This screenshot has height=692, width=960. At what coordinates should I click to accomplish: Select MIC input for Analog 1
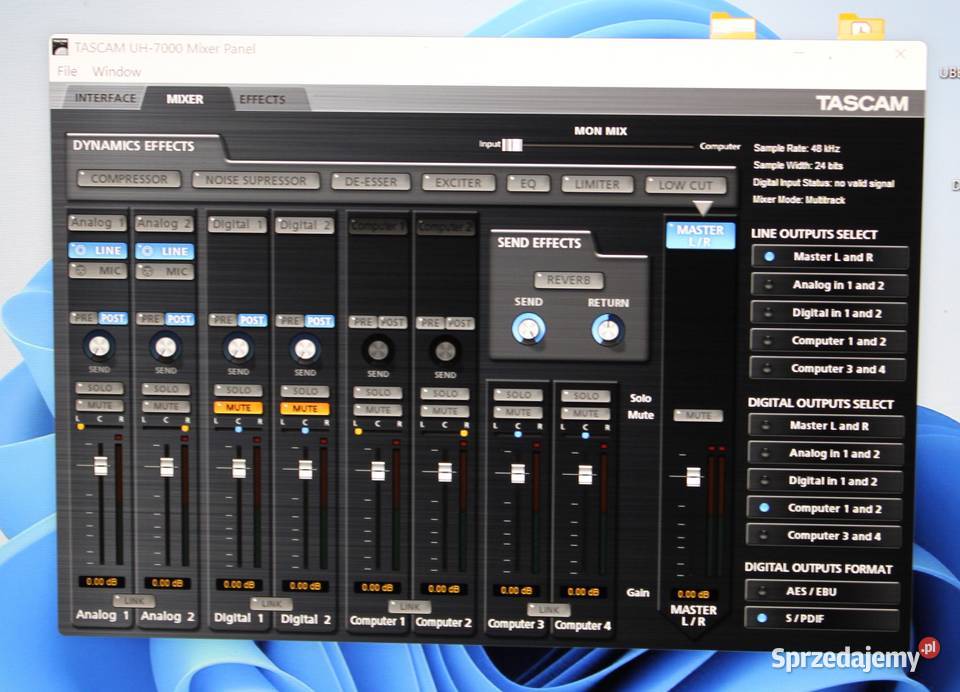click(x=98, y=270)
